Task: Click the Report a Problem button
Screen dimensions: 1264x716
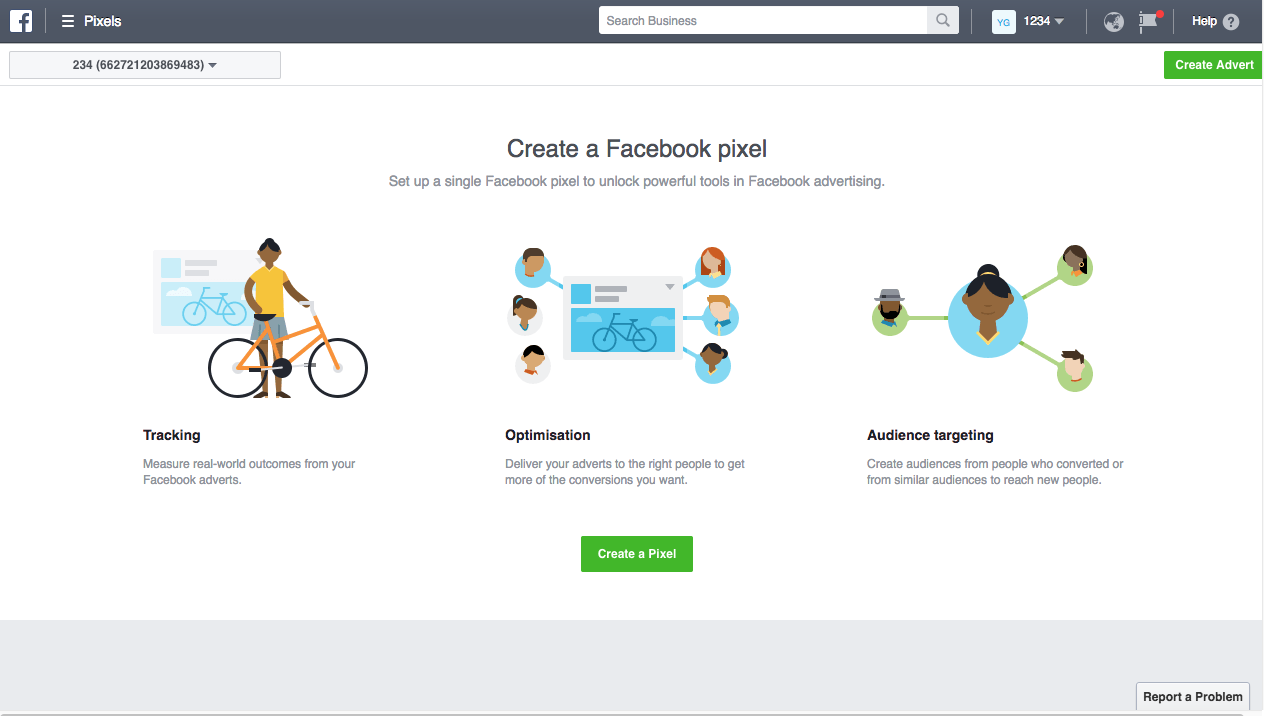Action: click(x=1193, y=697)
